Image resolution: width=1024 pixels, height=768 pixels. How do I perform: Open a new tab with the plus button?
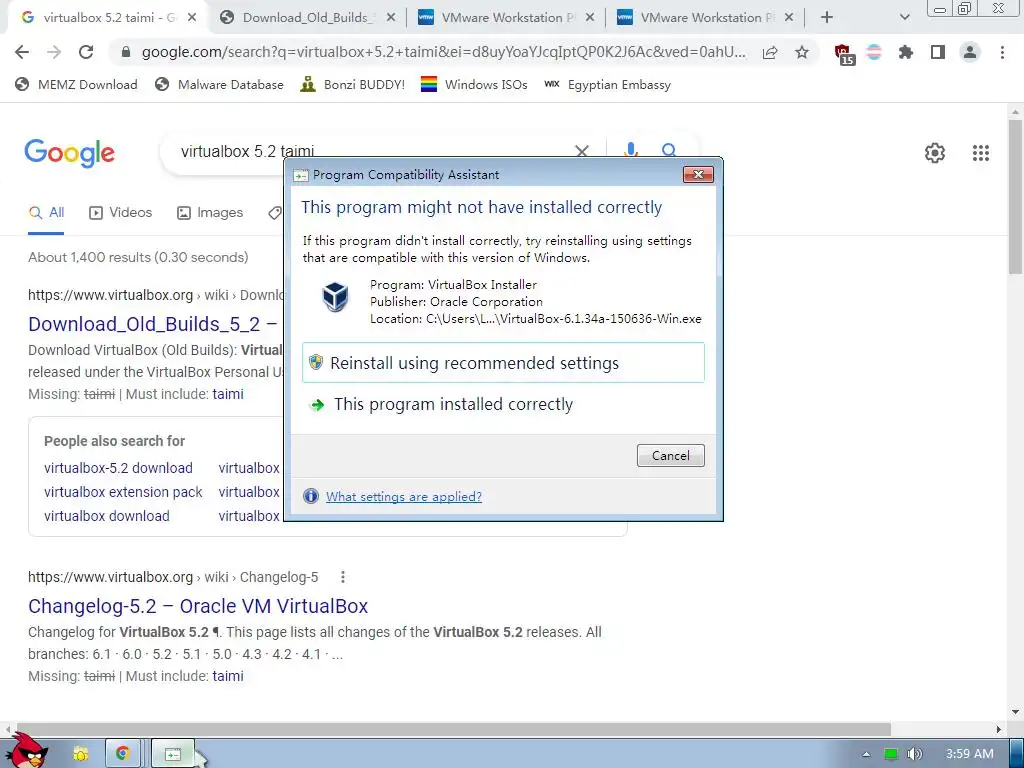point(827,18)
